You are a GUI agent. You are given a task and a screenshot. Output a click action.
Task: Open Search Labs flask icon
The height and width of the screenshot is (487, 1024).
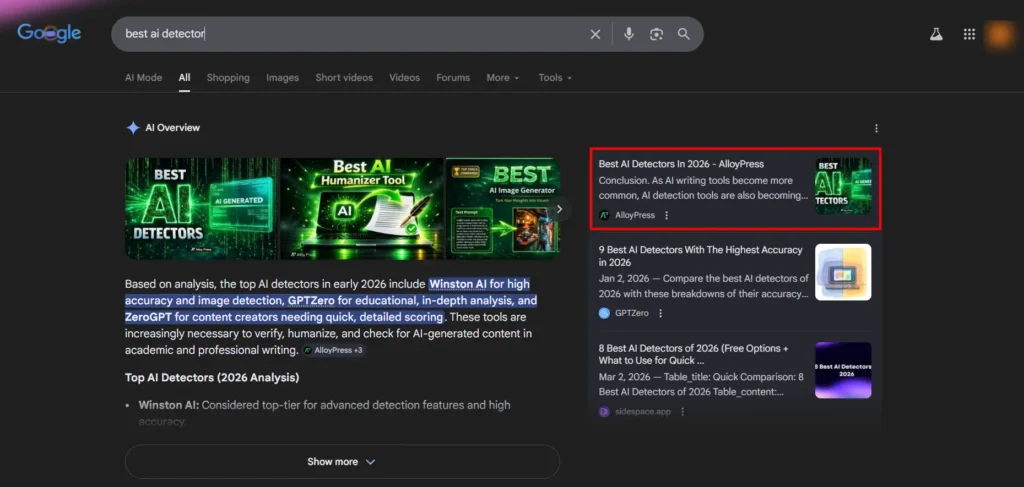pyautogui.click(x=936, y=35)
